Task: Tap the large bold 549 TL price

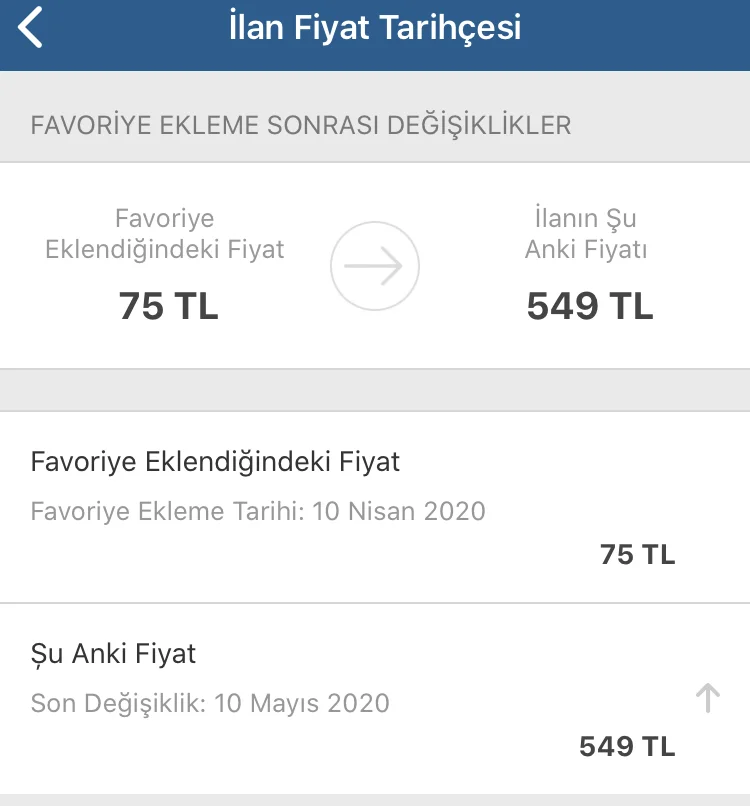Action: [589, 306]
